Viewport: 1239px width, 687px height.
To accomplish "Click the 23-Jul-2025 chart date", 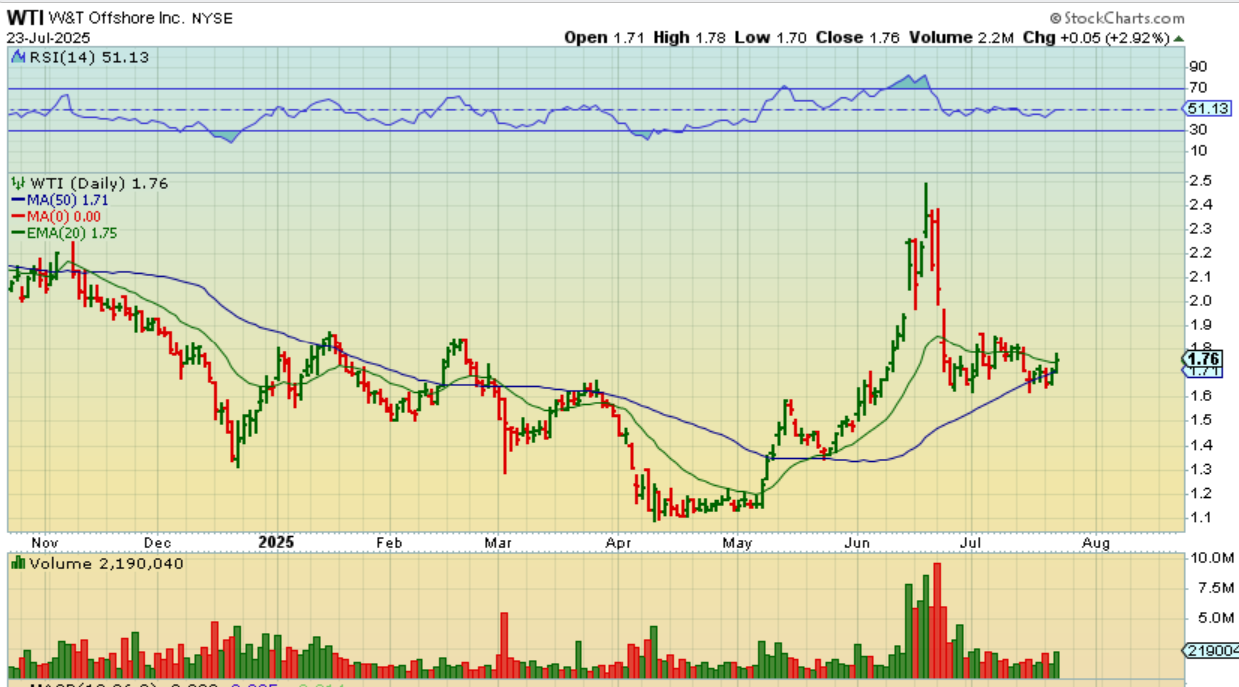I will coord(50,37).
